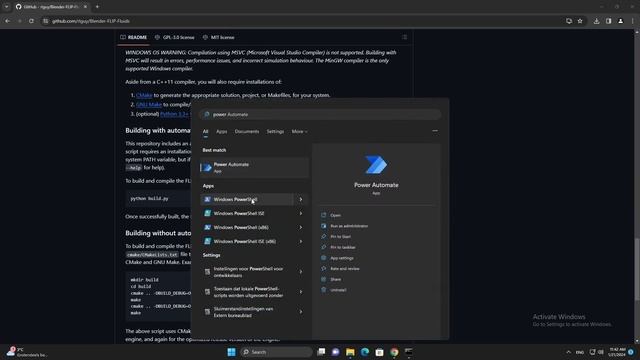
Task: Expand options for Windows PowerShell (x86)
Action: 301,227
